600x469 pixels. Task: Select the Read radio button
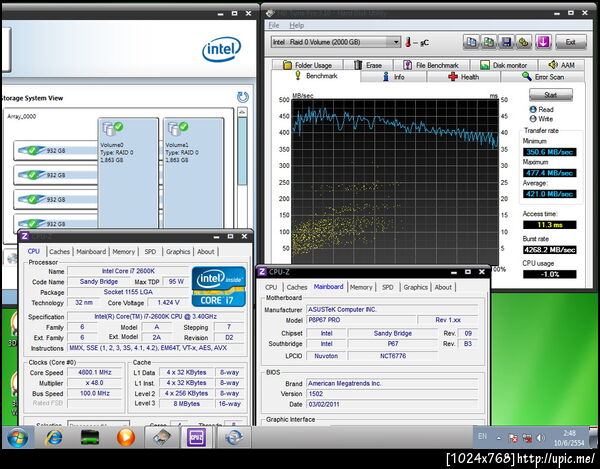[532, 109]
